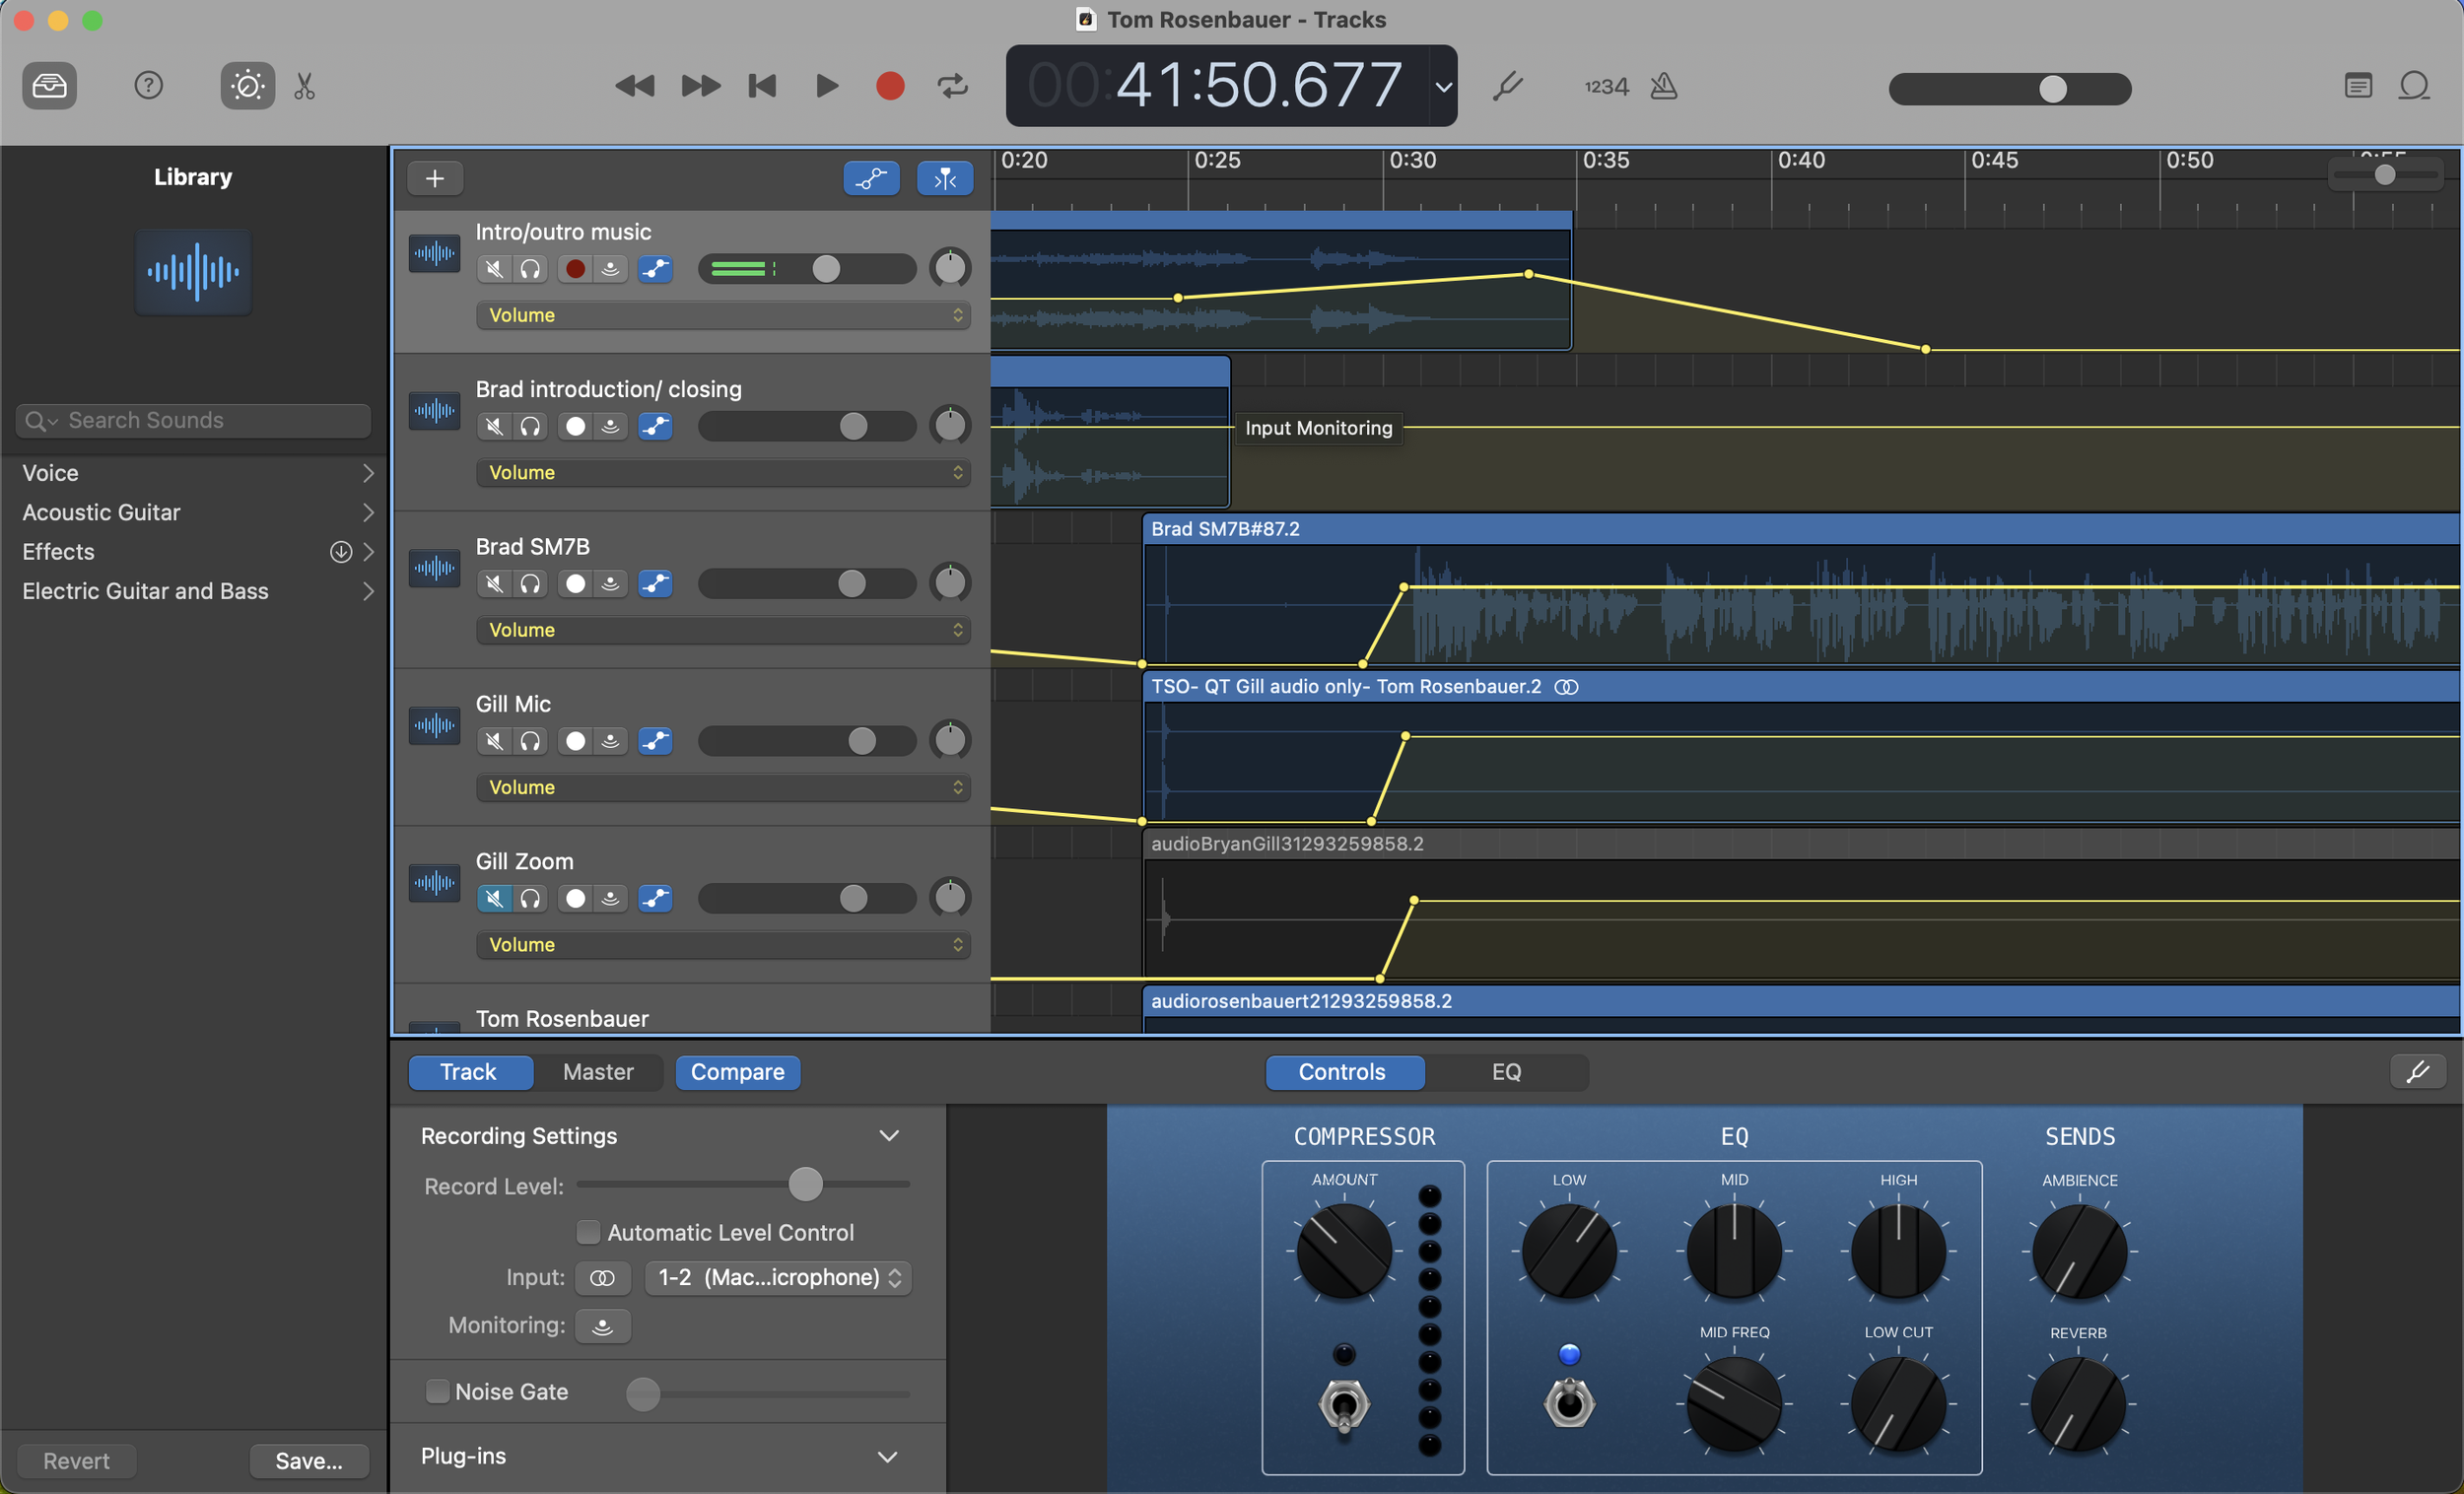Click the Smart Controls button
Image resolution: width=2464 pixels, height=1494 pixels.
click(x=247, y=86)
